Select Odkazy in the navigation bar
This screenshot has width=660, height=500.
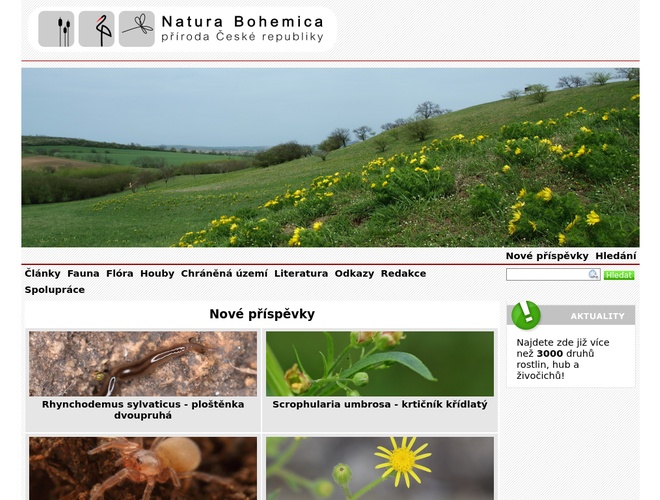pyautogui.click(x=354, y=273)
